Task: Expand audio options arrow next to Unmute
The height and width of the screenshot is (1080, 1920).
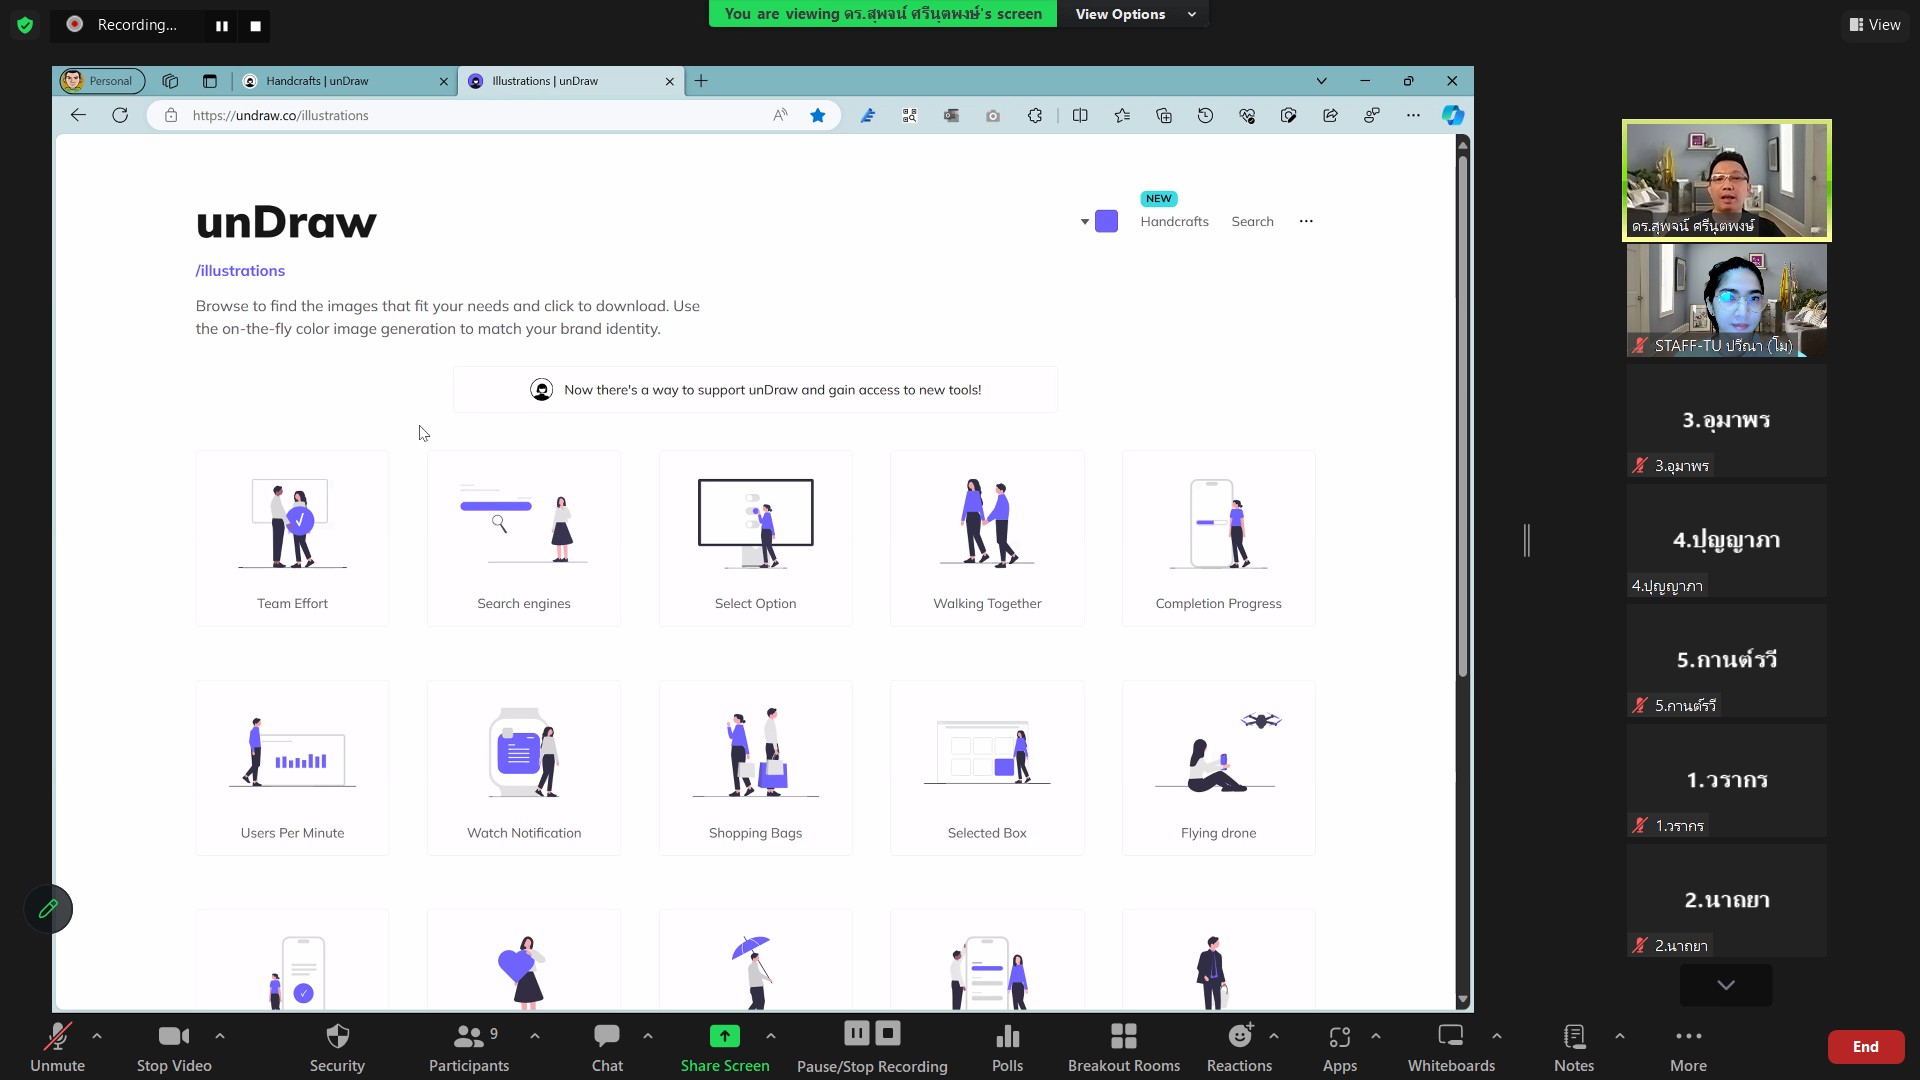Action: click(97, 1036)
